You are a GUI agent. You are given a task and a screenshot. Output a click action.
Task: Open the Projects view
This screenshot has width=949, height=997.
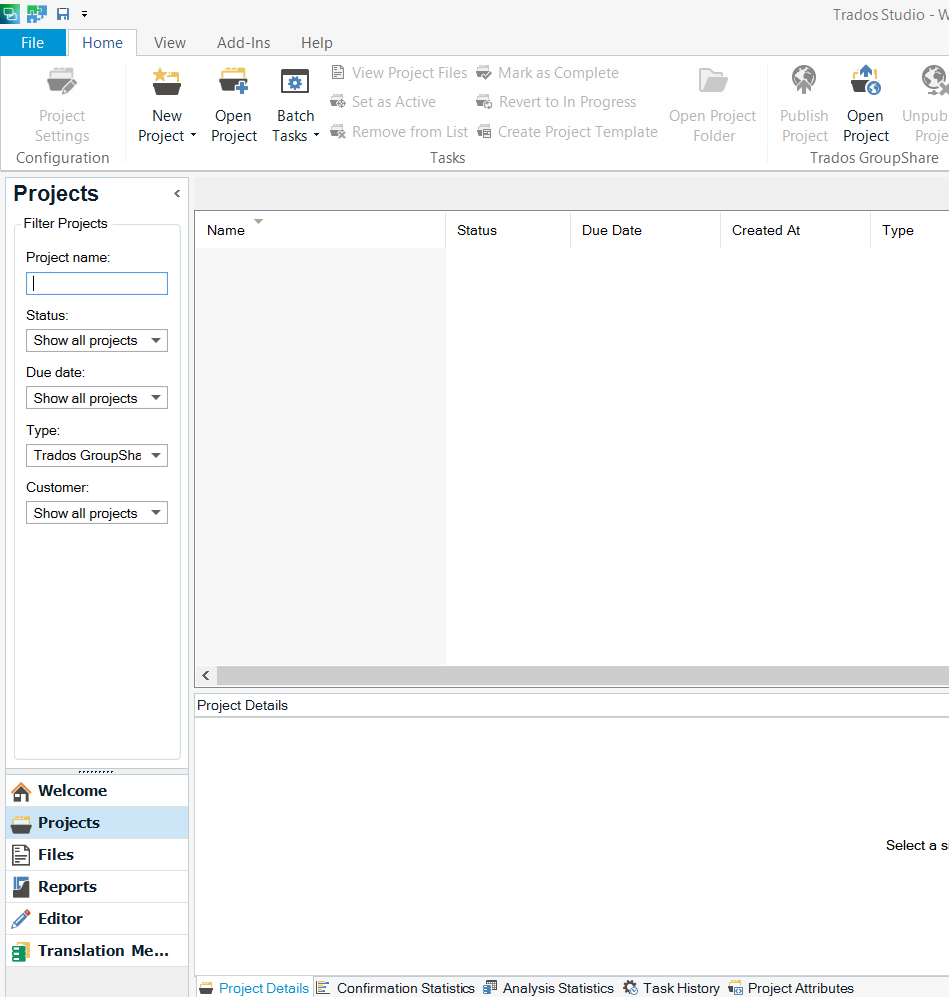click(97, 823)
